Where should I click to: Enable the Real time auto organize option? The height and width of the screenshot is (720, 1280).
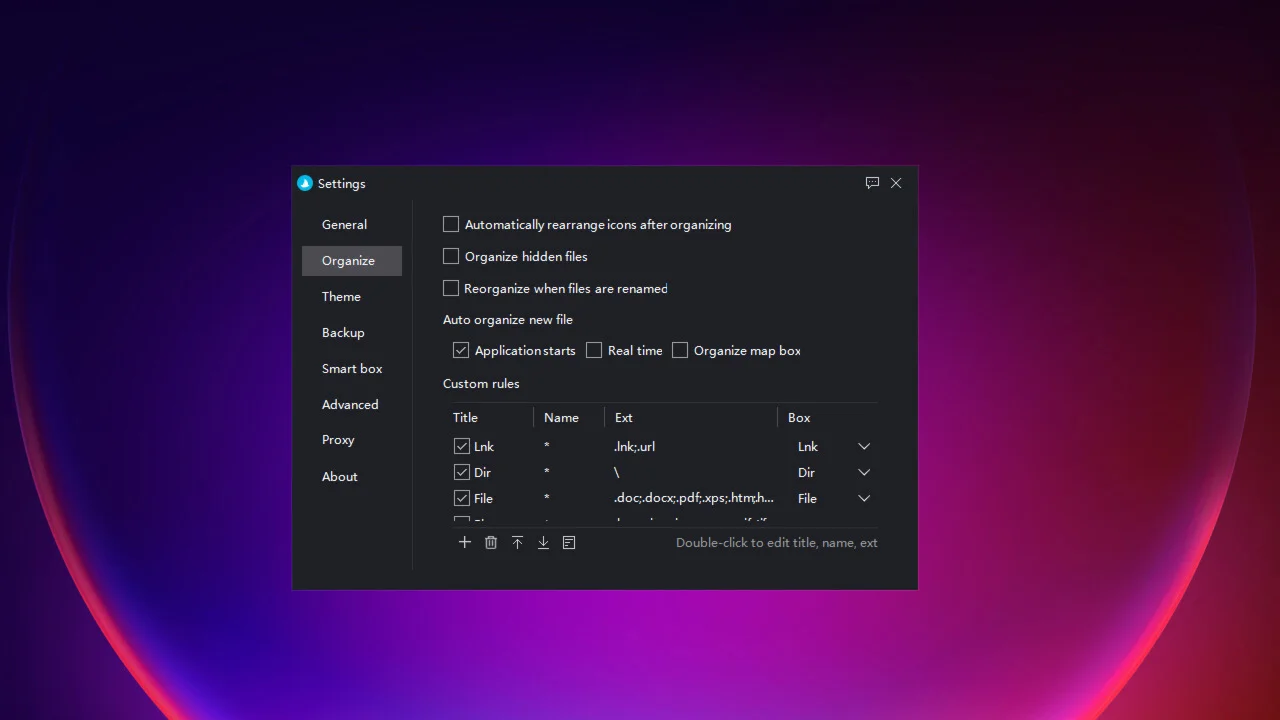click(594, 350)
